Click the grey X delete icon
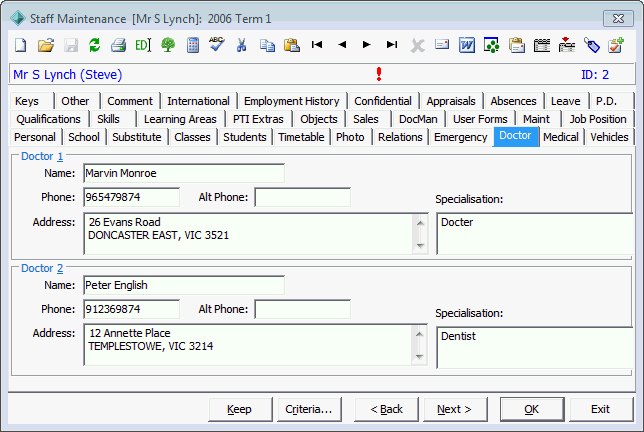The width and height of the screenshot is (644, 432). tap(417, 45)
